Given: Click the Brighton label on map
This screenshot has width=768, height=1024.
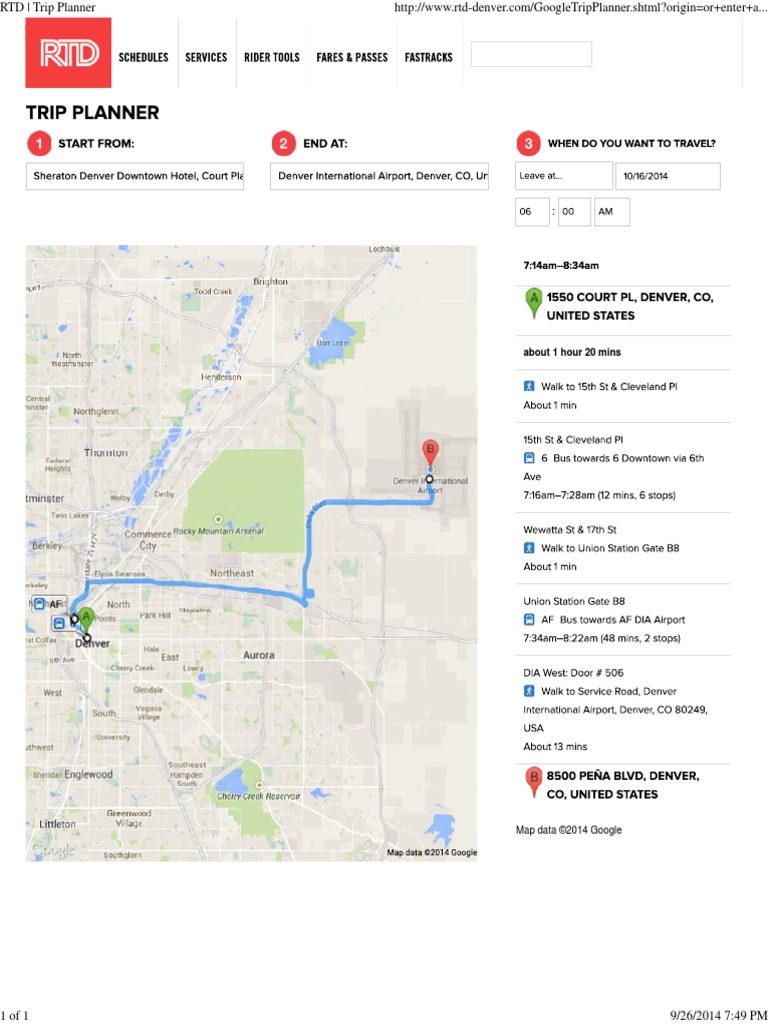Looking at the screenshot, I should pos(270,281).
